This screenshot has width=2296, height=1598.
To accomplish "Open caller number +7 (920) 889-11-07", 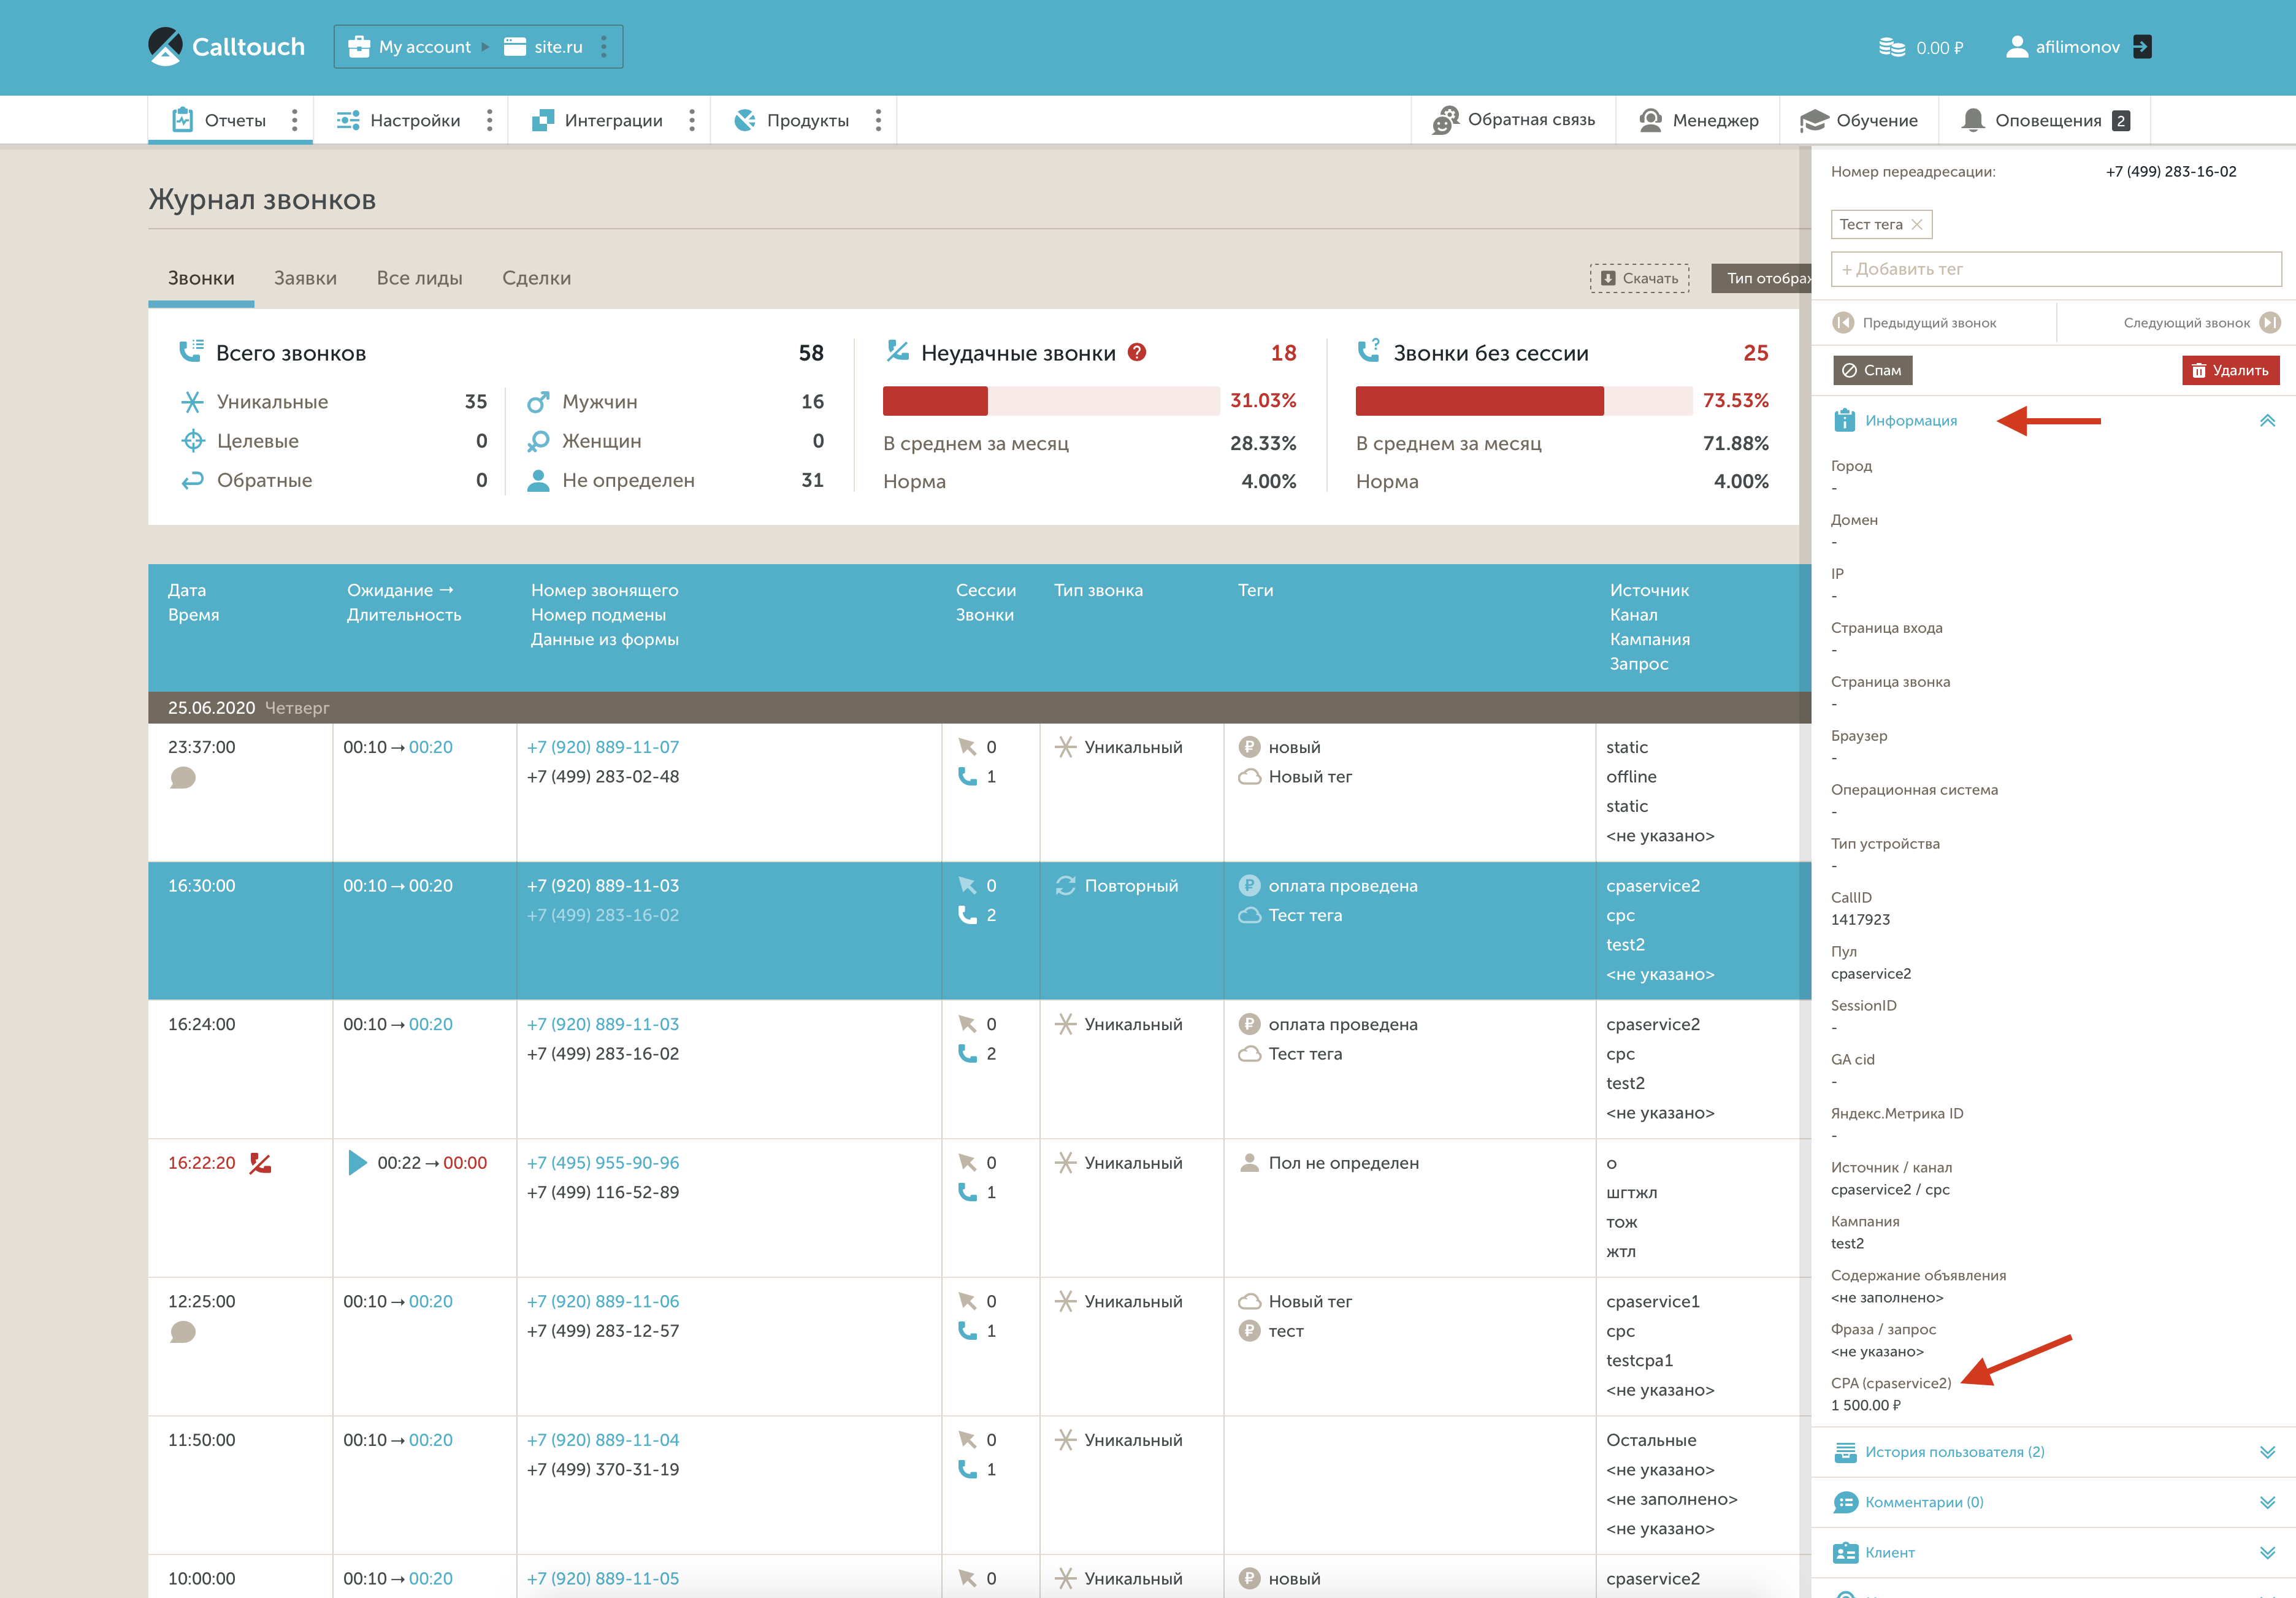I will point(603,747).
